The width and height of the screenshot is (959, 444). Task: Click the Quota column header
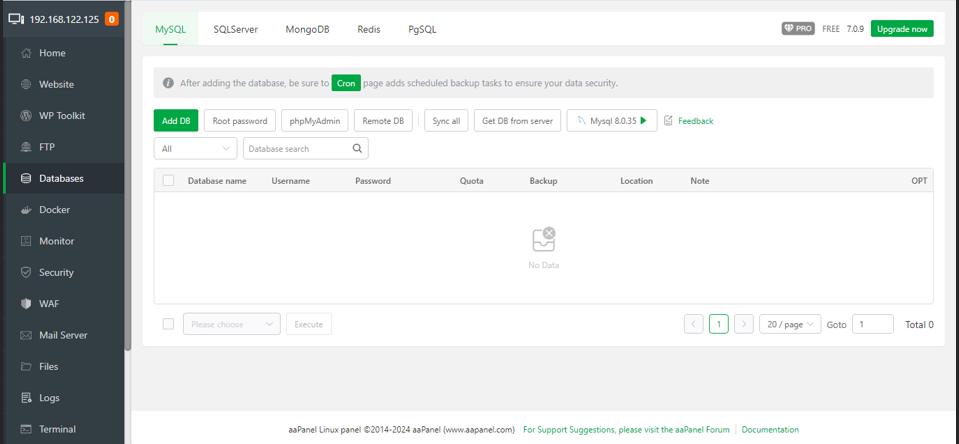472,181
